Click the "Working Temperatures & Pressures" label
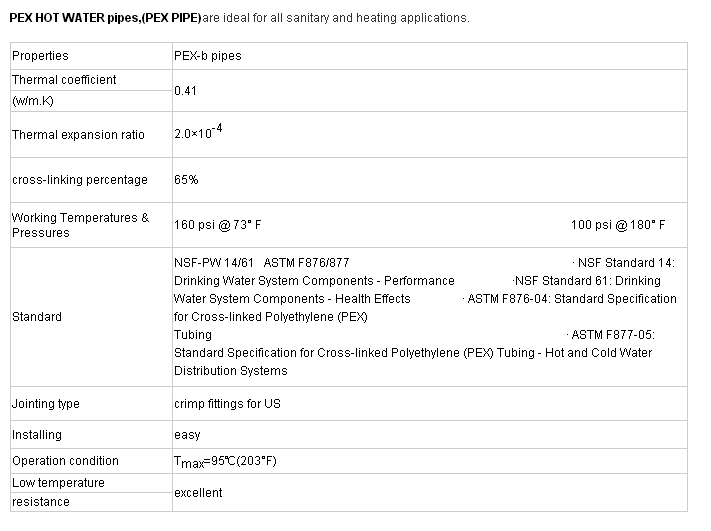711x531 pixels. [x=80, y=225]
